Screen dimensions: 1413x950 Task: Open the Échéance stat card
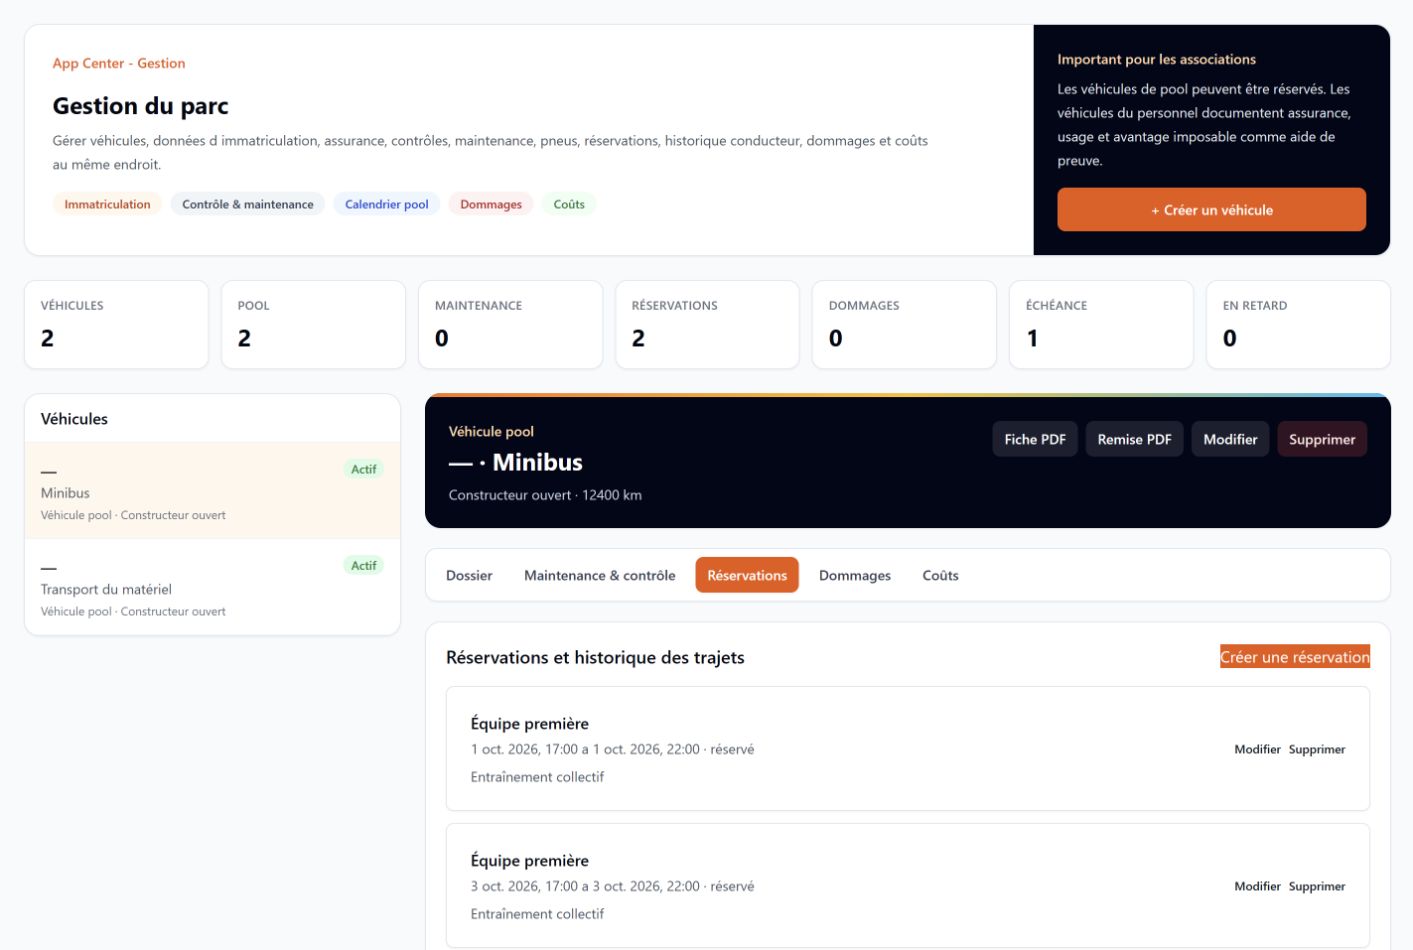(1101, 324)
